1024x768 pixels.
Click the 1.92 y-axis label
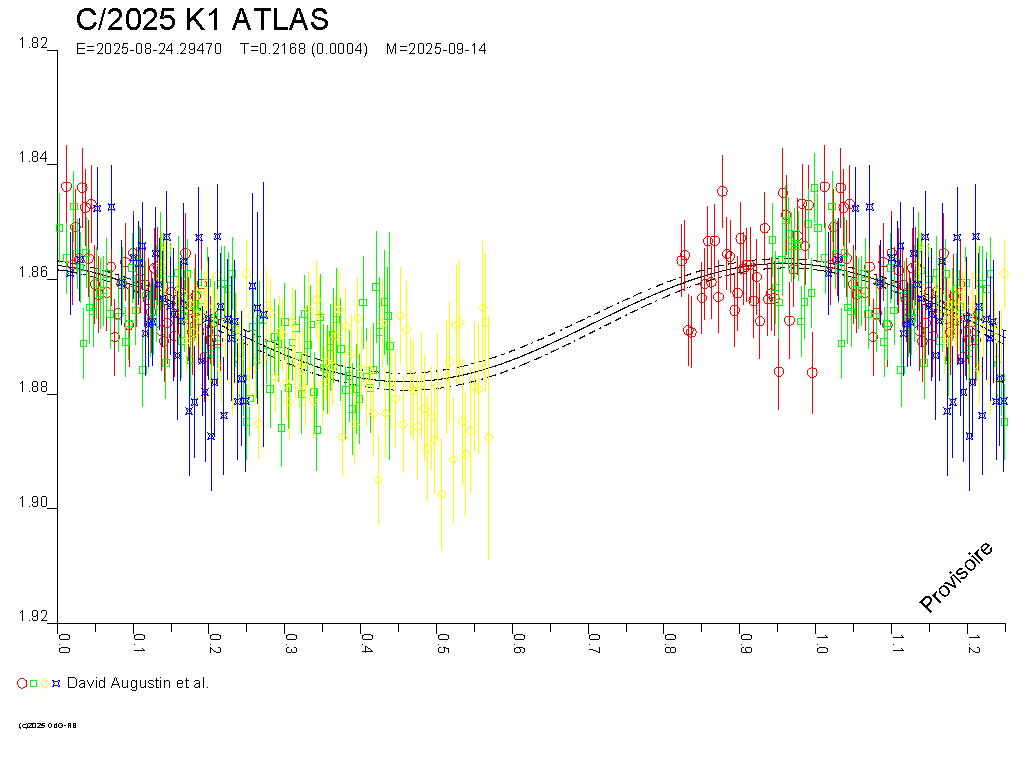(x=33, y=617)
